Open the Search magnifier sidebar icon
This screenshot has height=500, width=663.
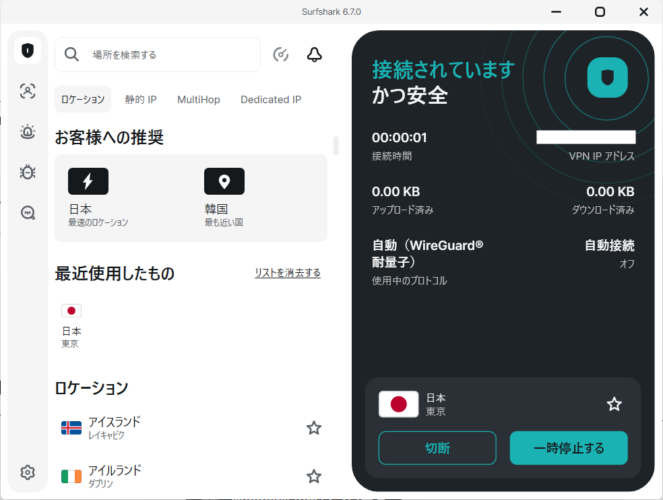27,213
